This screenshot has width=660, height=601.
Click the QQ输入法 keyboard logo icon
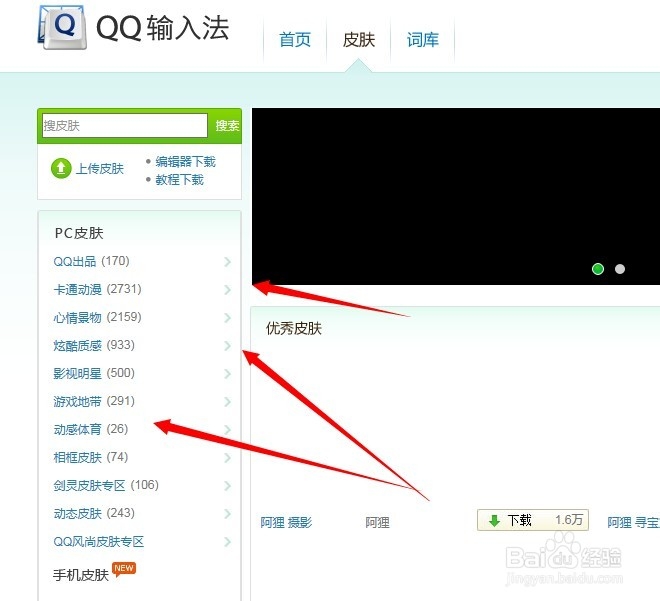[62, 27]
